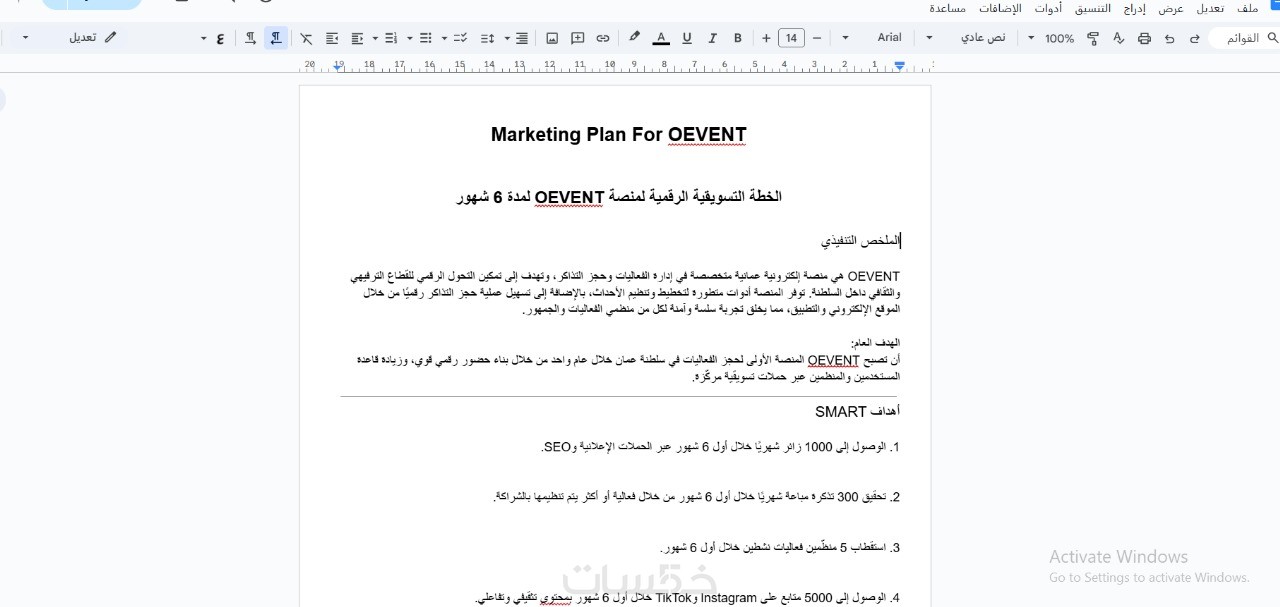Image resolution: width=1280 pixels, height=607 pixels.
Task: Expand the bulleted list options arrow
Action: [409, 38]
